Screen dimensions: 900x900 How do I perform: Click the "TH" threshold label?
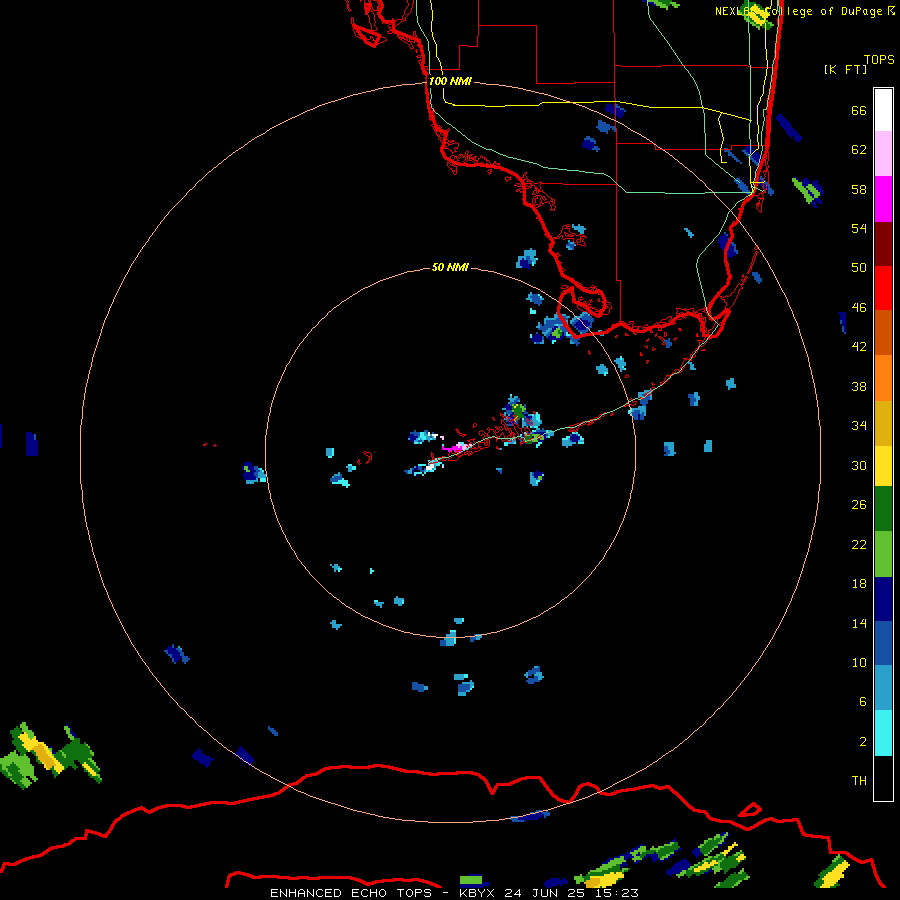(x=859, y=780)
